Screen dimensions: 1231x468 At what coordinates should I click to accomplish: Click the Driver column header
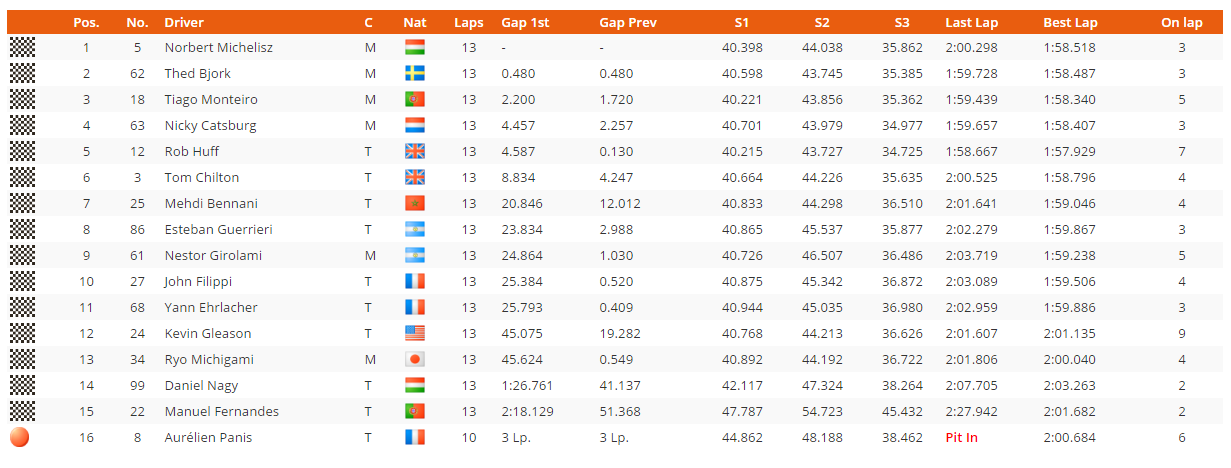184,22
